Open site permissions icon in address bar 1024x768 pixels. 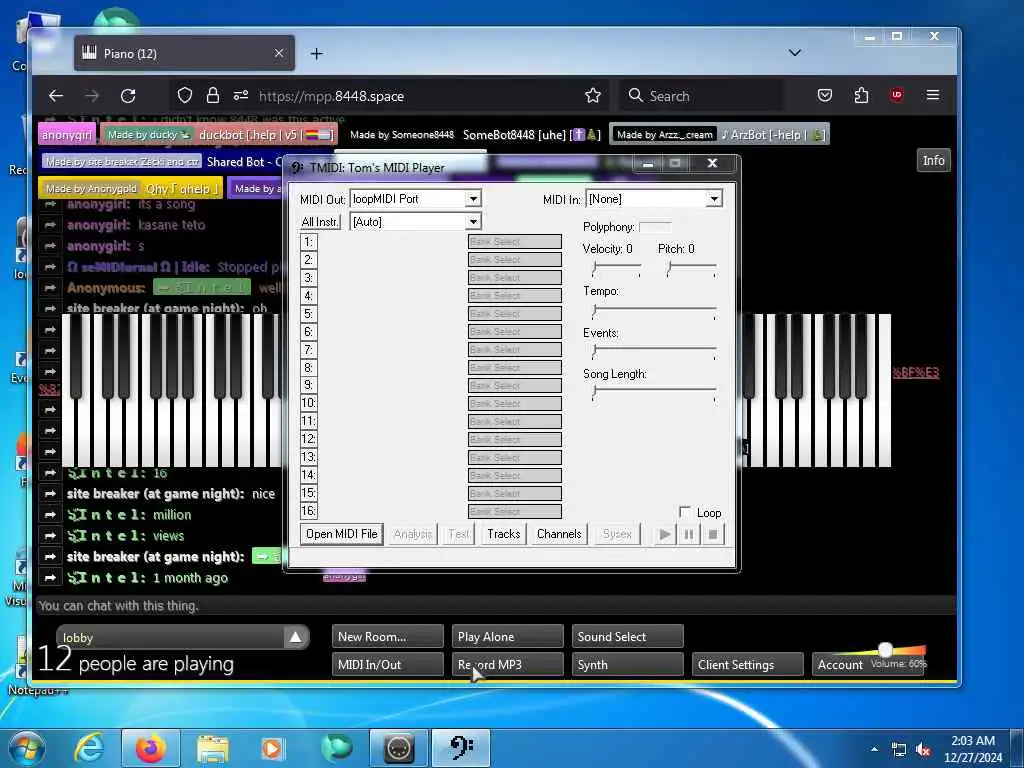click(x=241, y=96)
